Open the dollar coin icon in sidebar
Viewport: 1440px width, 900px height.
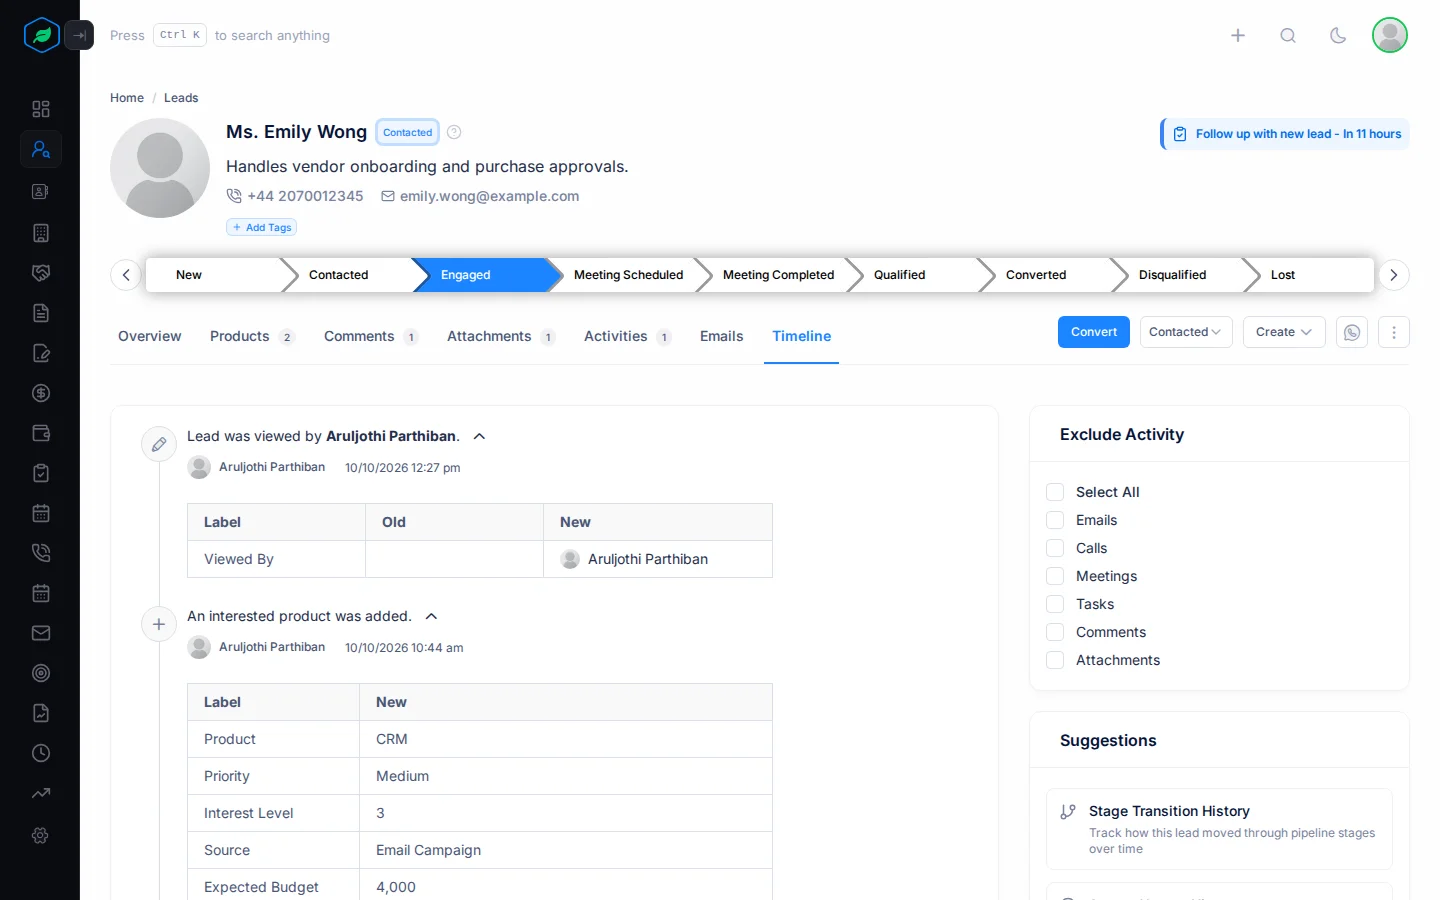(41, 393)
